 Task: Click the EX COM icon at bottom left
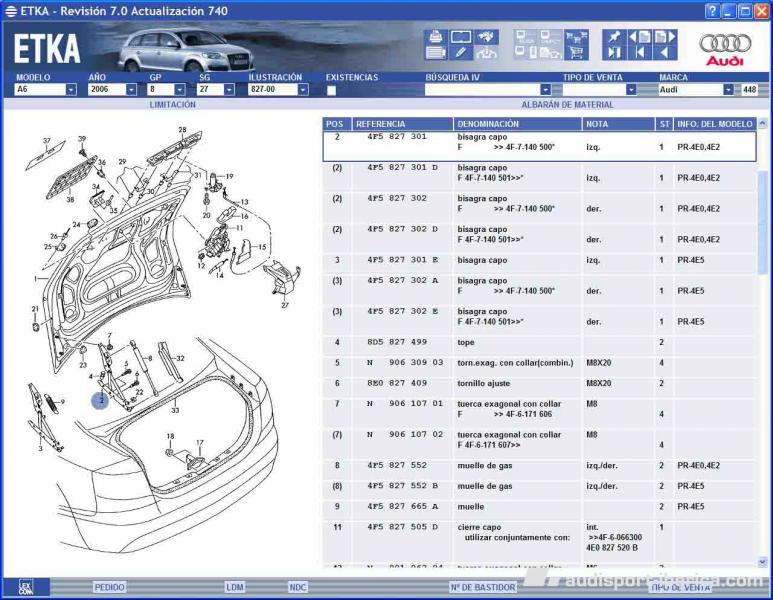(x=27, y=587)
